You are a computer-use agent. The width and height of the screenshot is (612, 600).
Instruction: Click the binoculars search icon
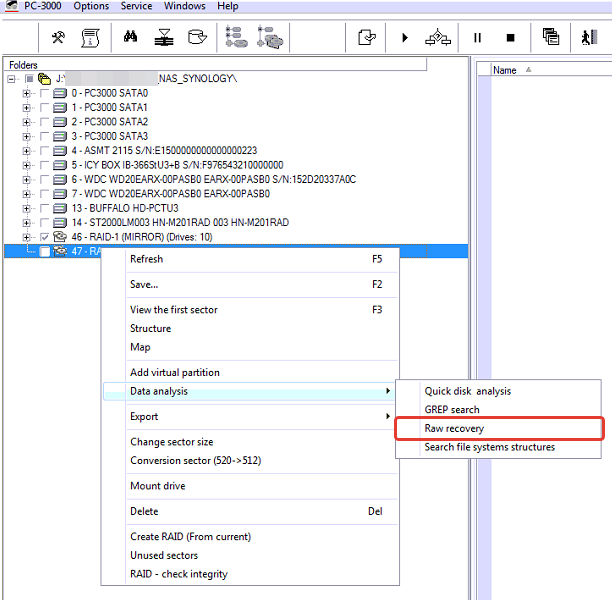(x=130, y=37)
